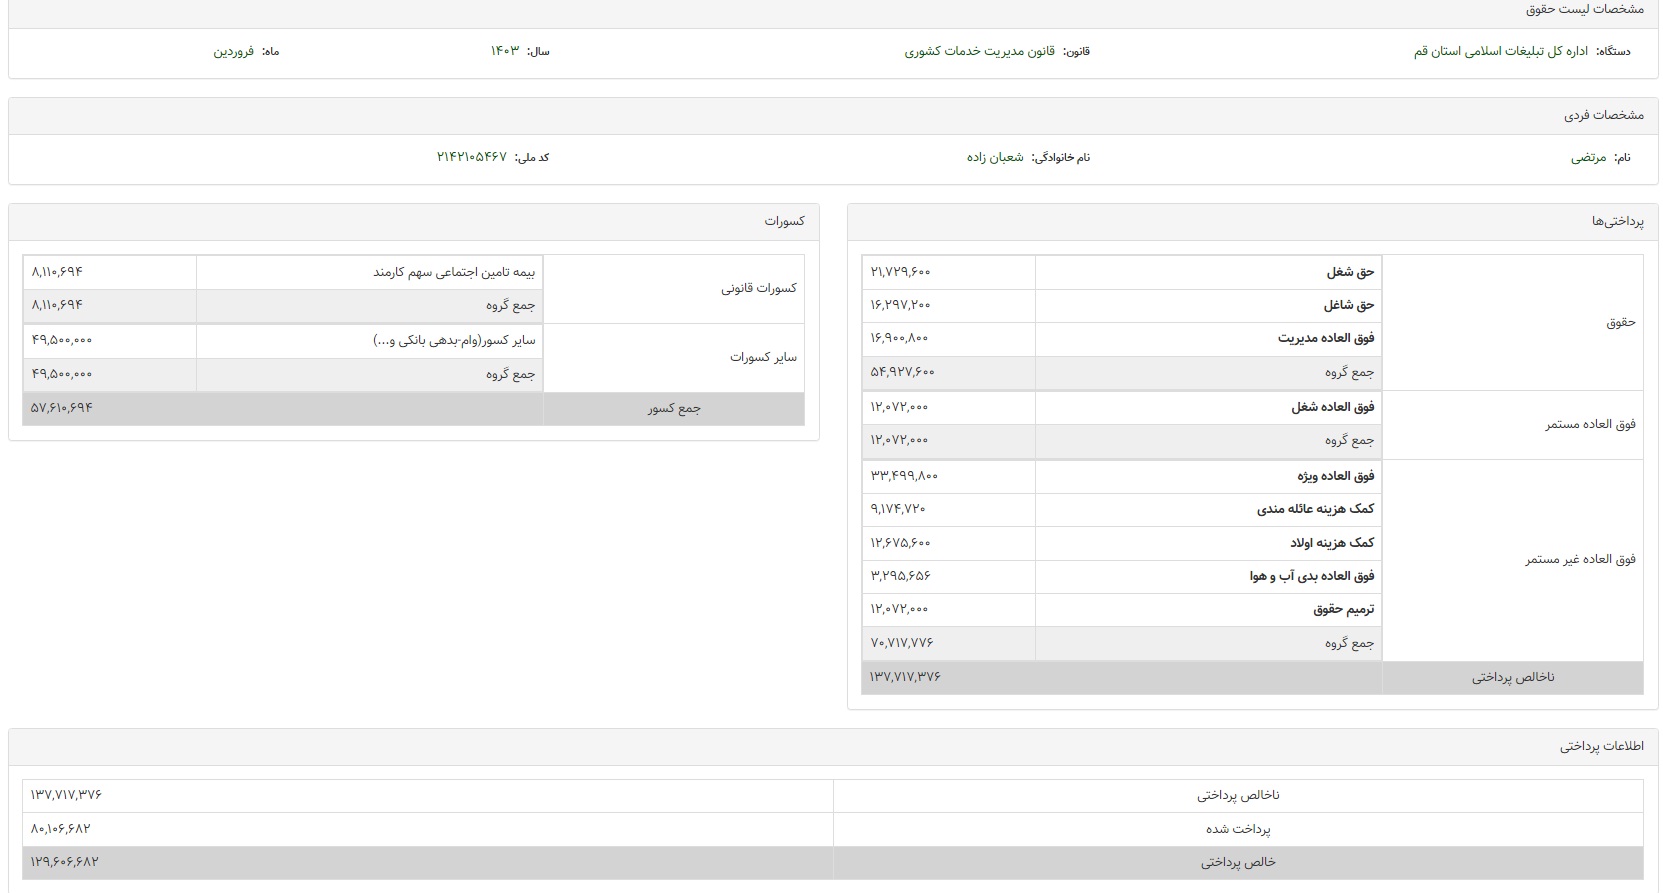1663x893 pixels.
Task: Click the 'سایر کسور(وام-بدهی بانکی و...)' label
Action: pos(454,341)
